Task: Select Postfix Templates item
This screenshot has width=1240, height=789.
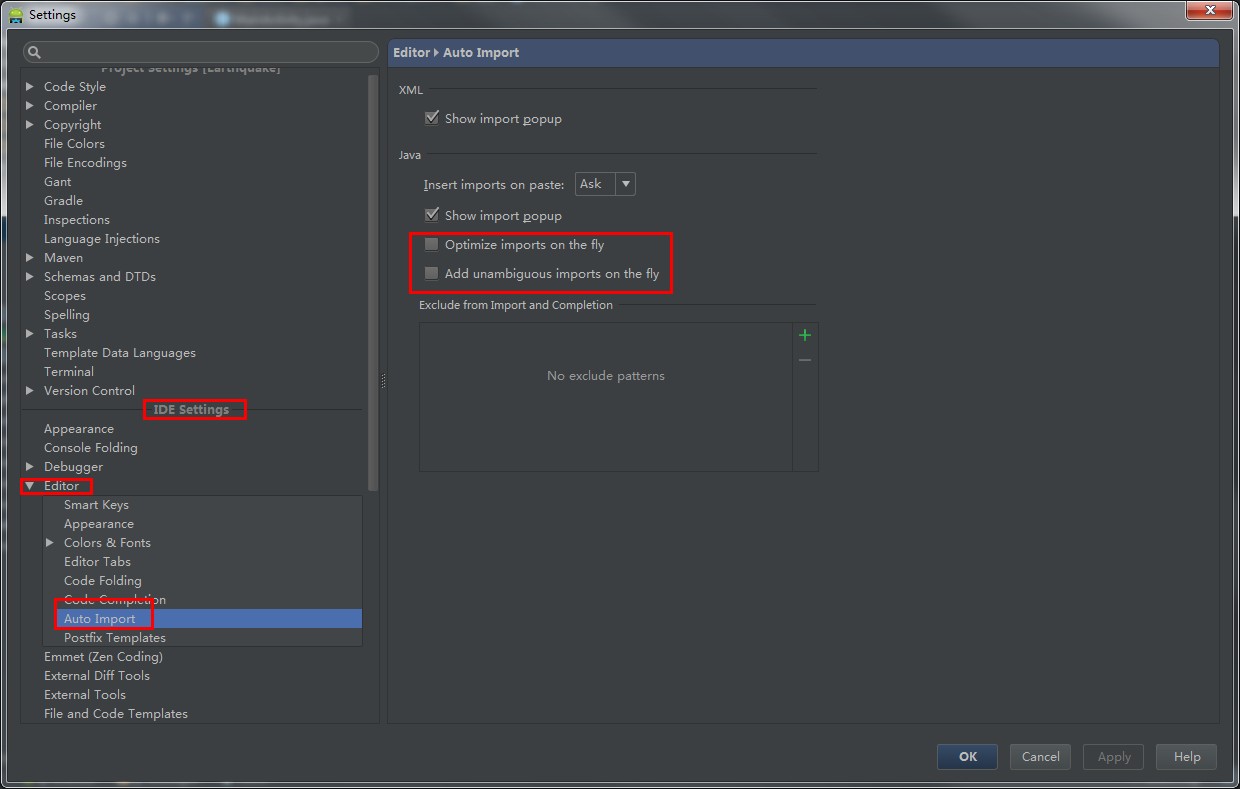Action: click(x=115, y=638)
